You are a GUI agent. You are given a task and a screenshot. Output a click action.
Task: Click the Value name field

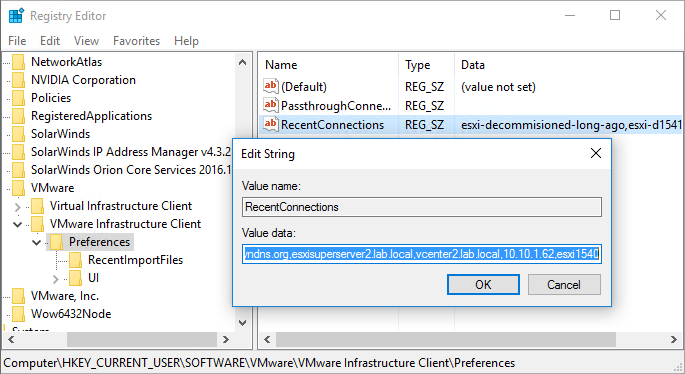(422, 207)
